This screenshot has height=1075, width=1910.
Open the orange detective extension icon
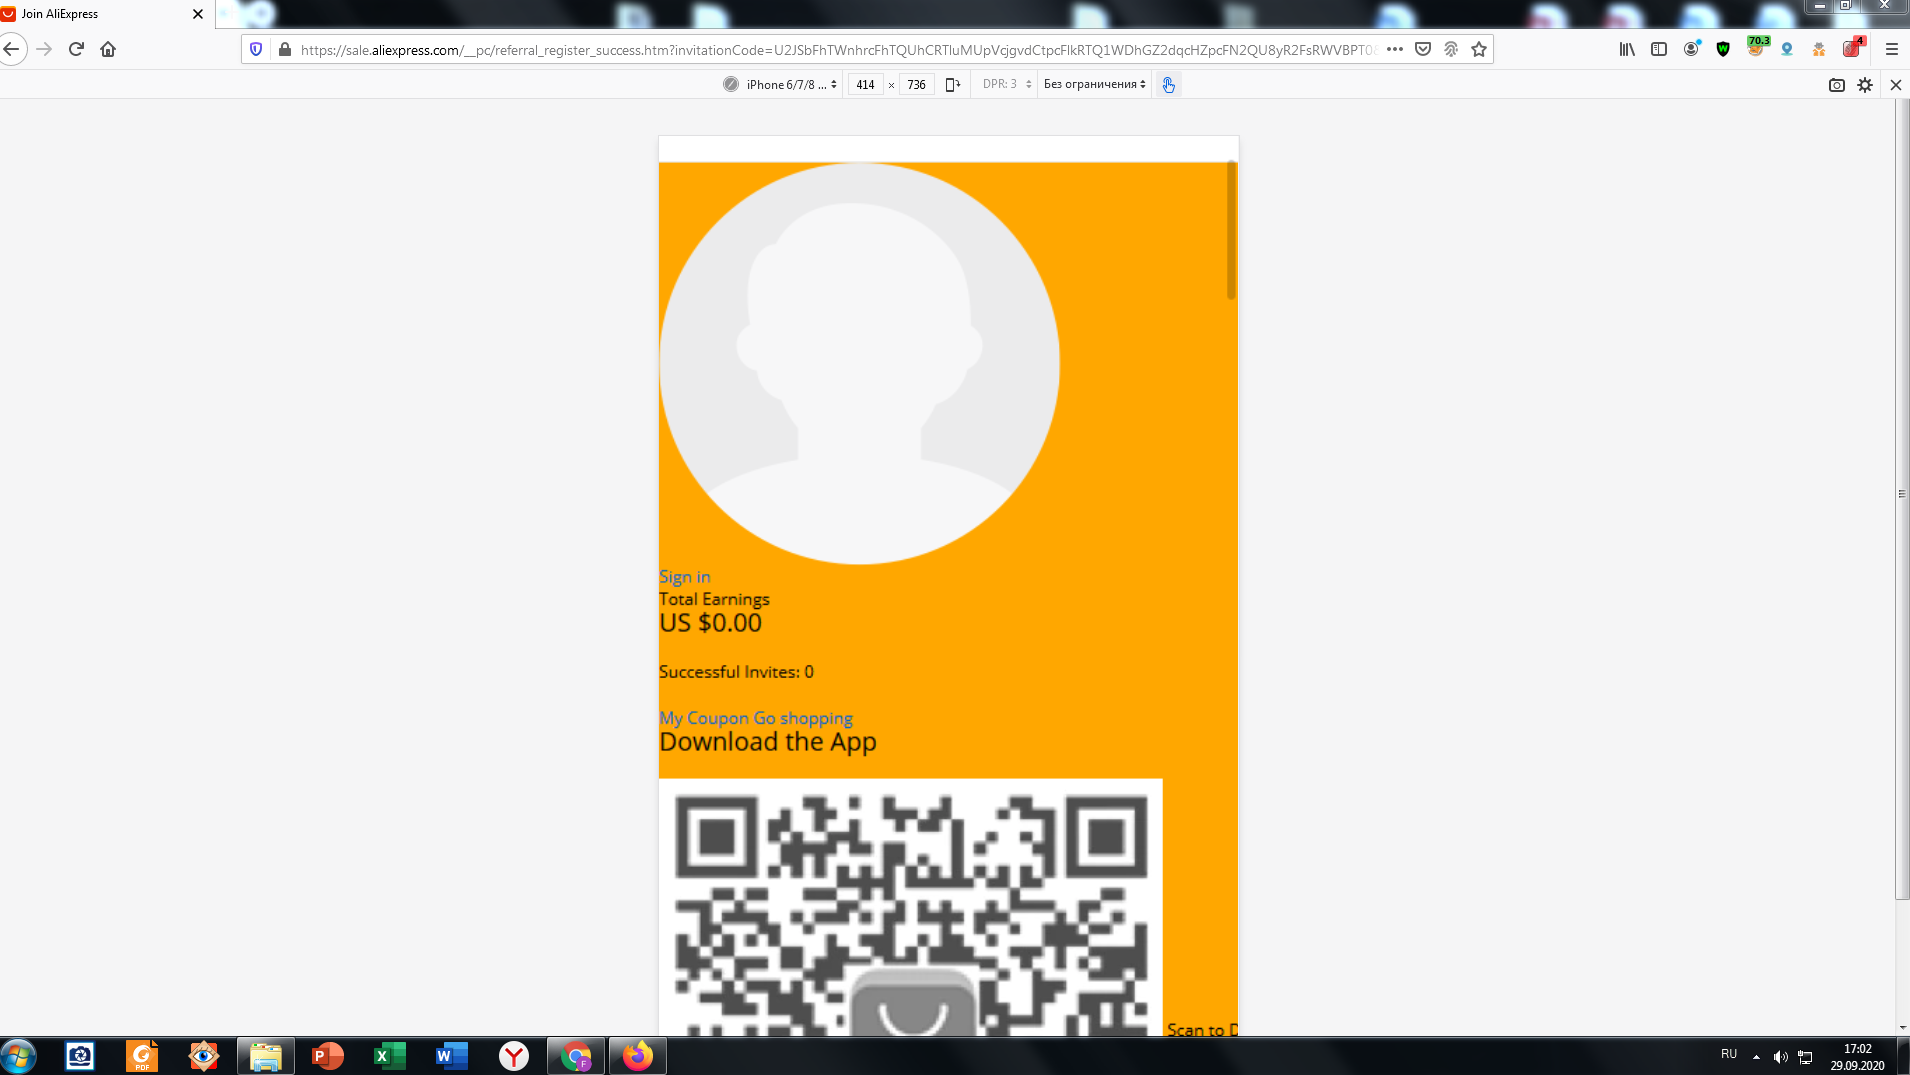[x=1819, y=49]
